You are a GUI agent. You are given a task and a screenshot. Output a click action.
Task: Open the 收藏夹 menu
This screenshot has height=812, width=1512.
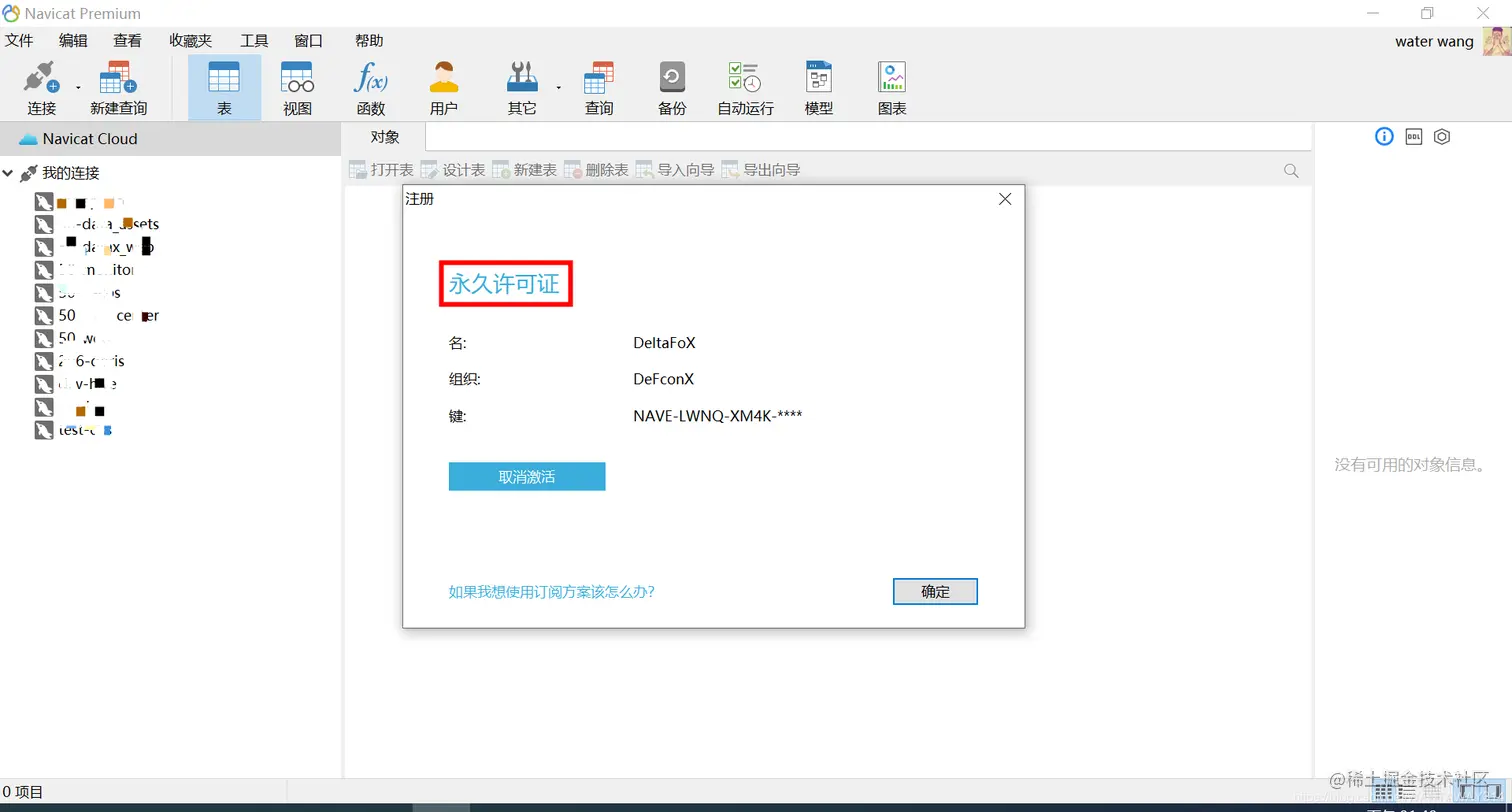[190, 41]
